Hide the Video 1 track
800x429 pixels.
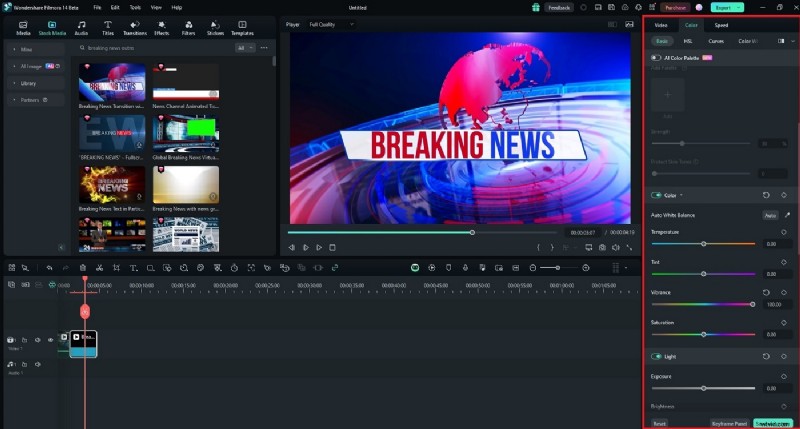pyautogui.click(x=51, y=340)
